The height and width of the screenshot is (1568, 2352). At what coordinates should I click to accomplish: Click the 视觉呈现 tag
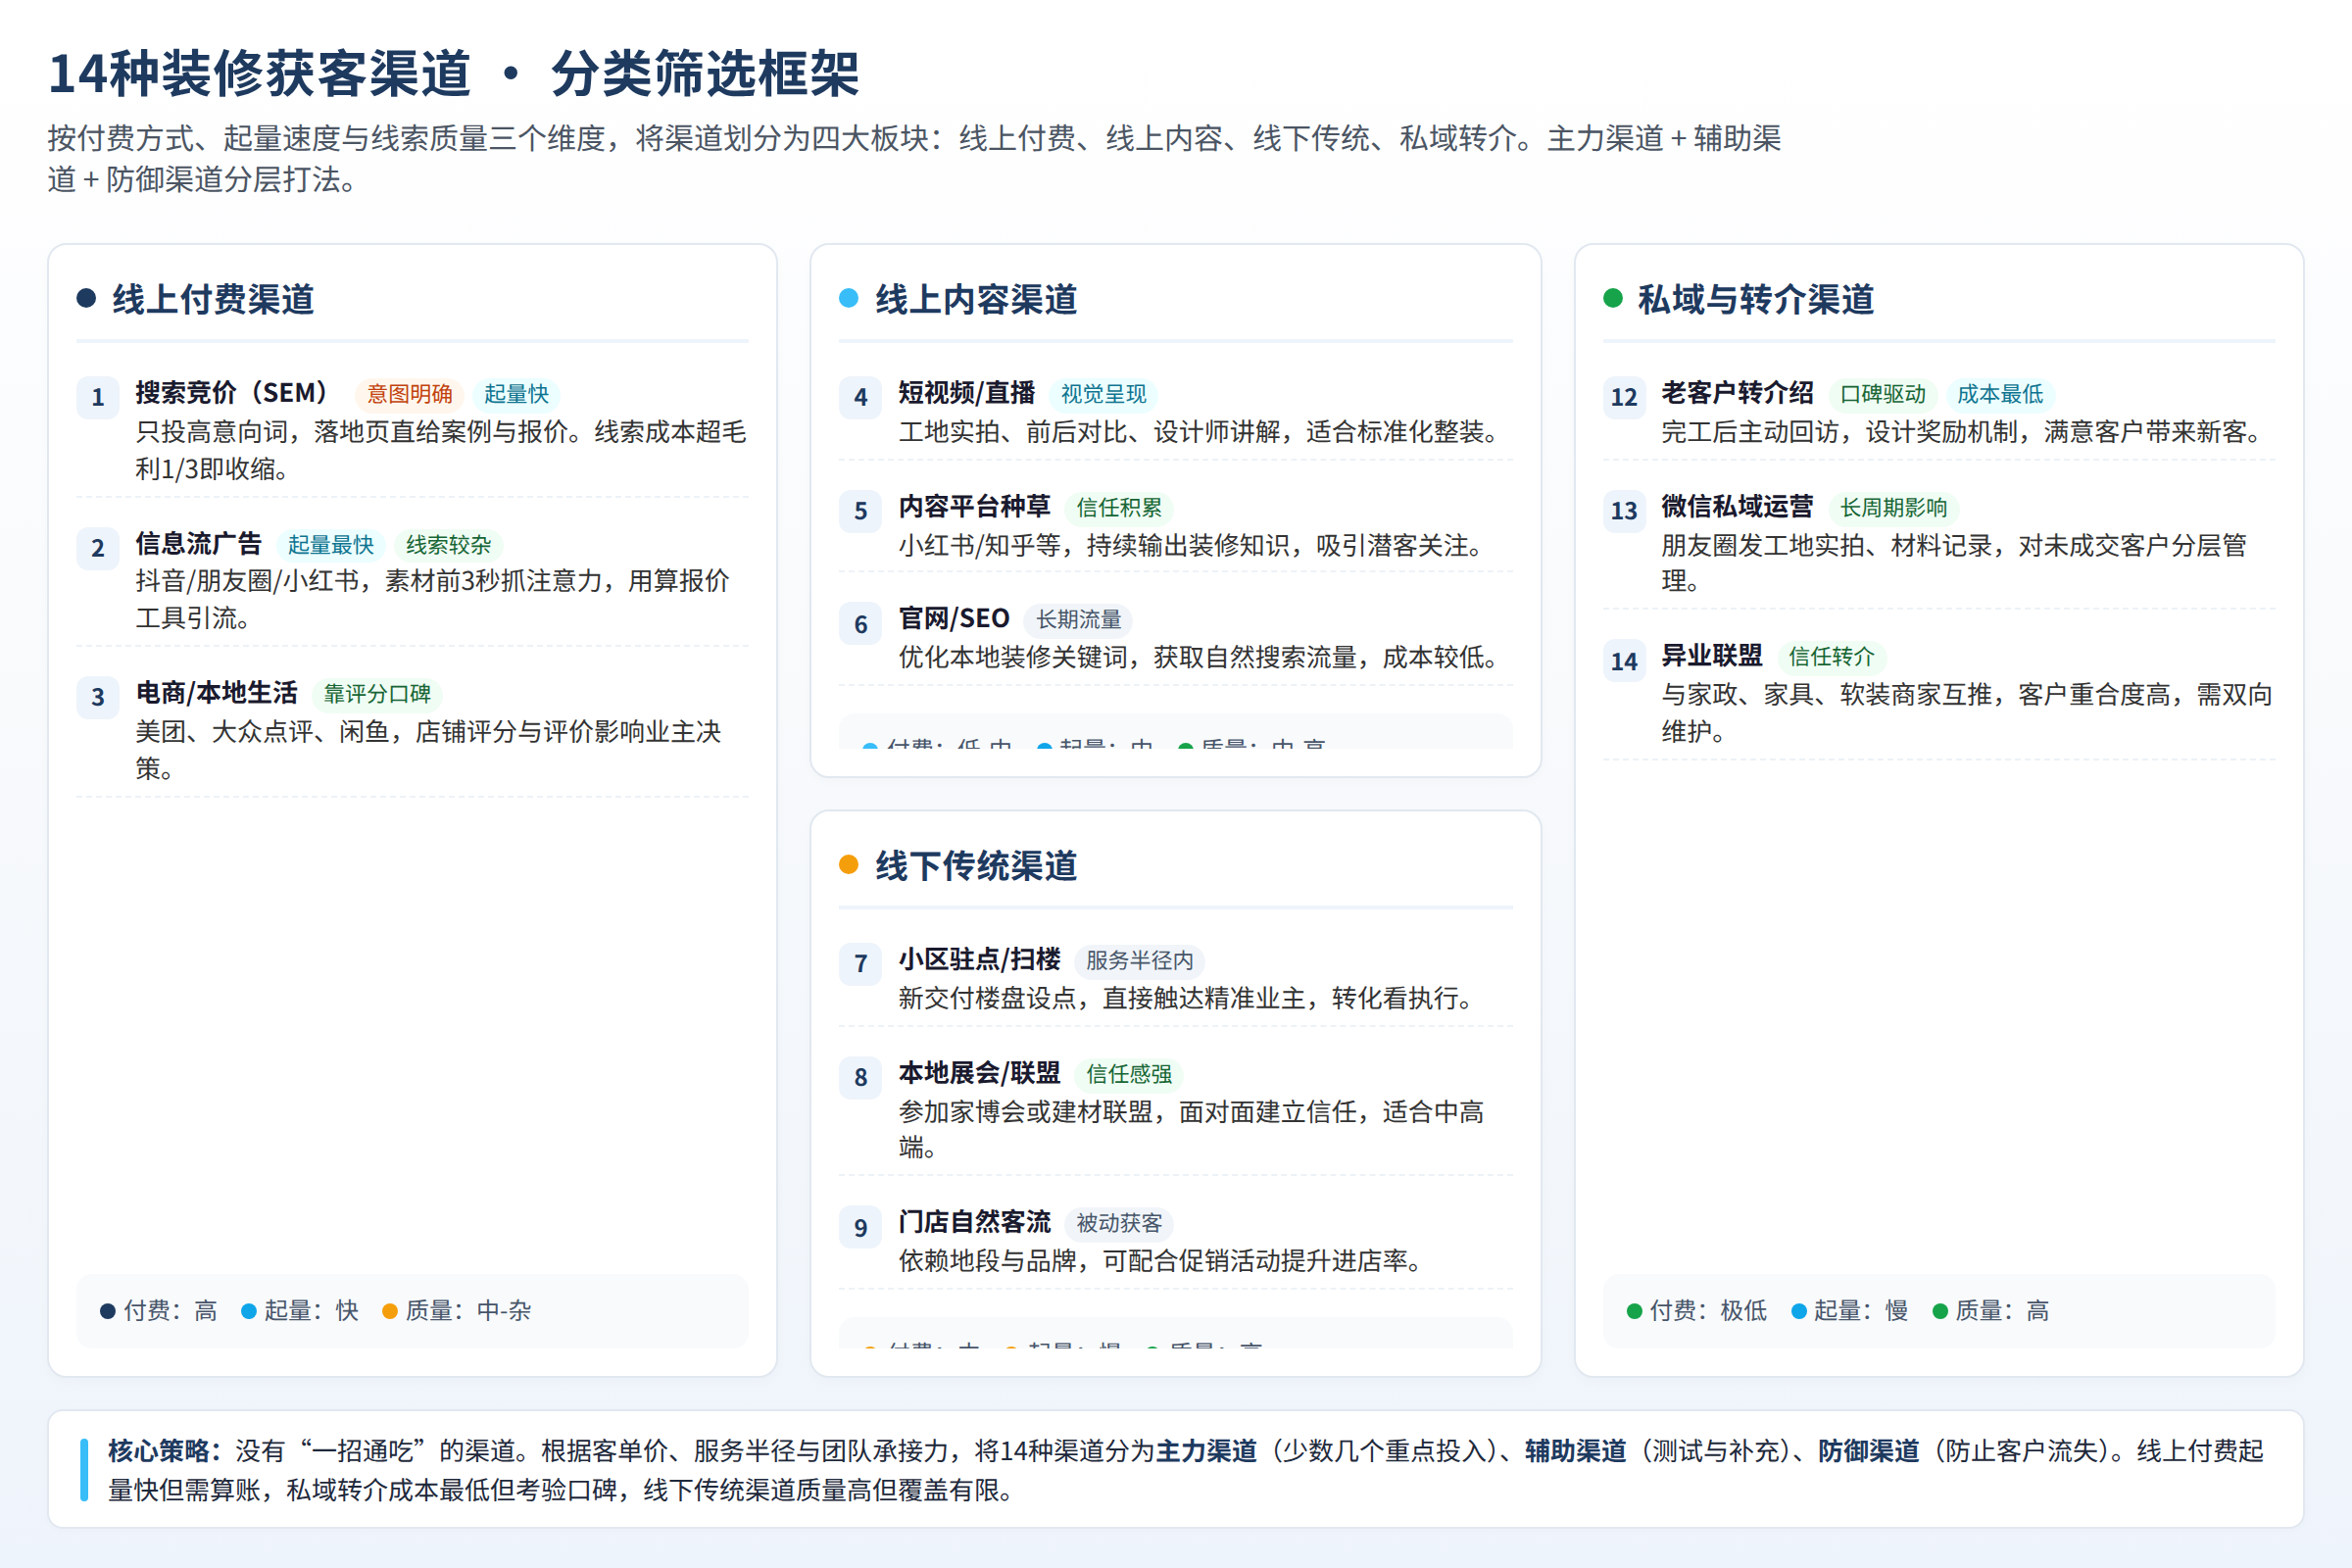[x=1104, y=394]
